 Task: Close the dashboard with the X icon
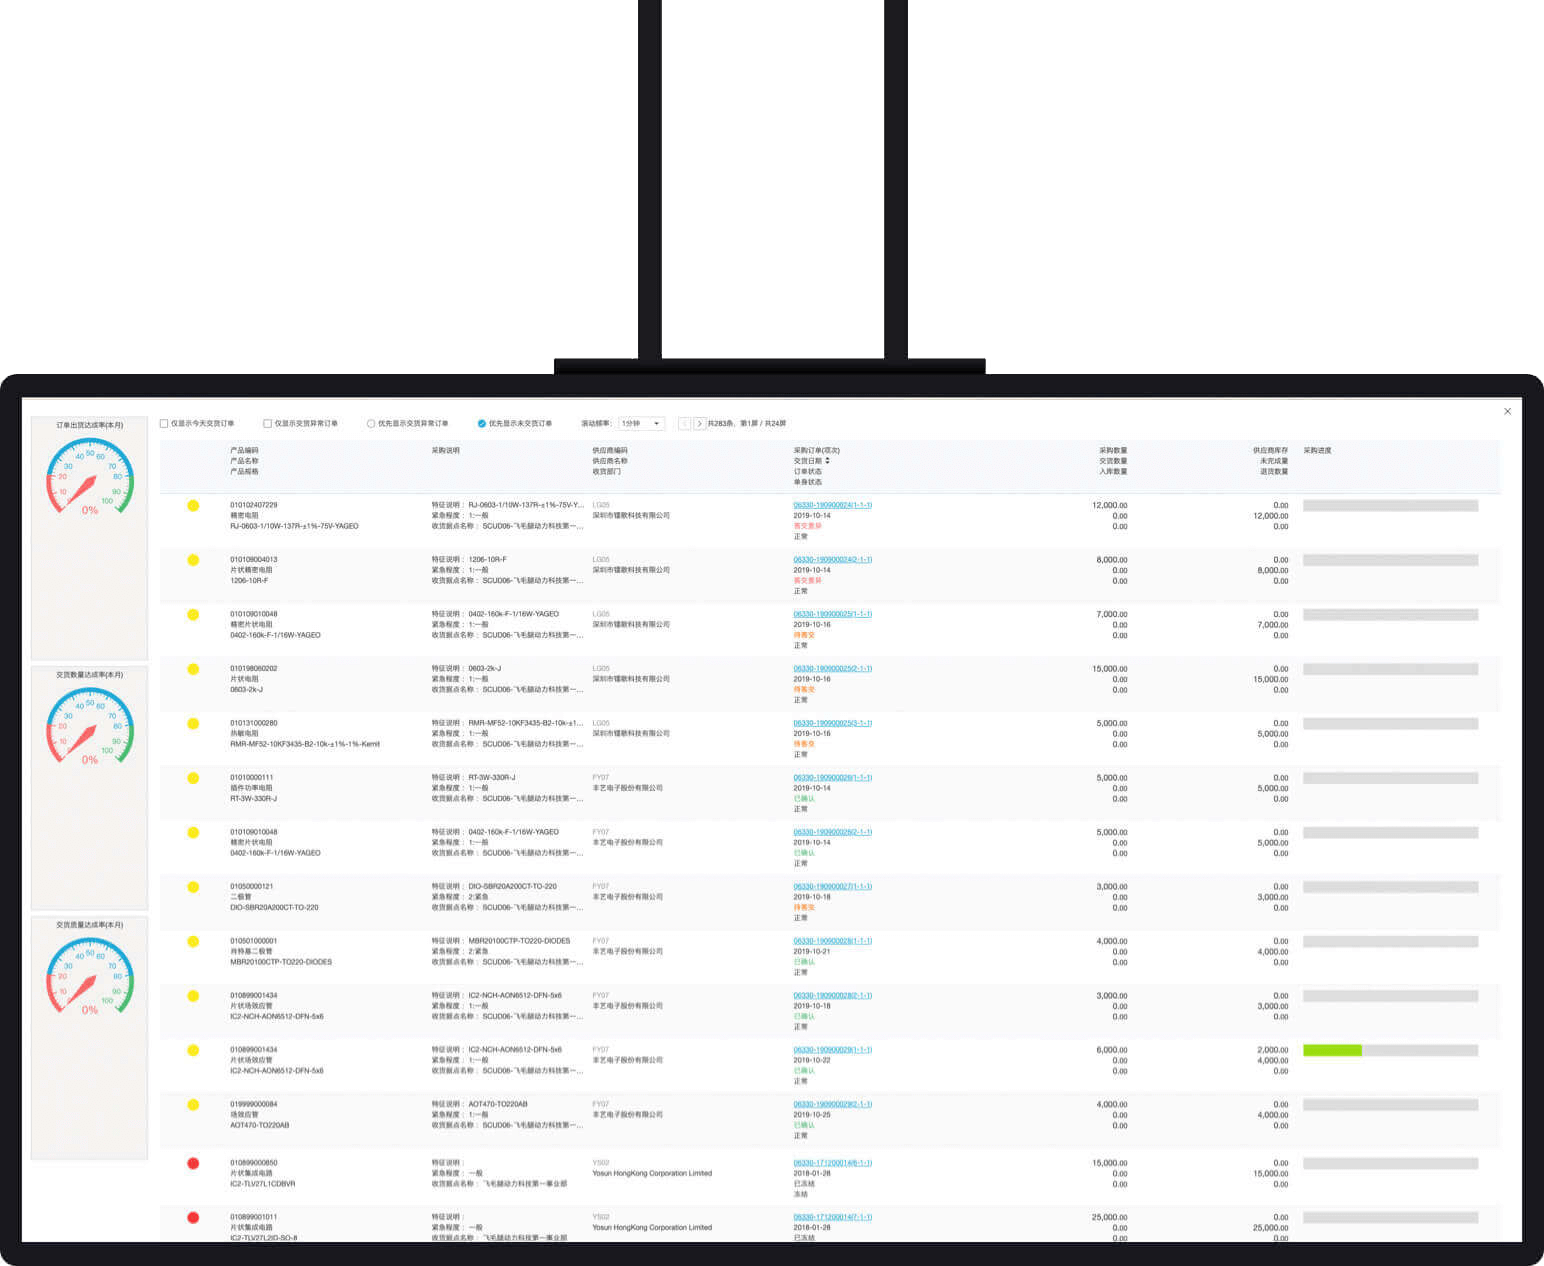(x=1507, y=411)
